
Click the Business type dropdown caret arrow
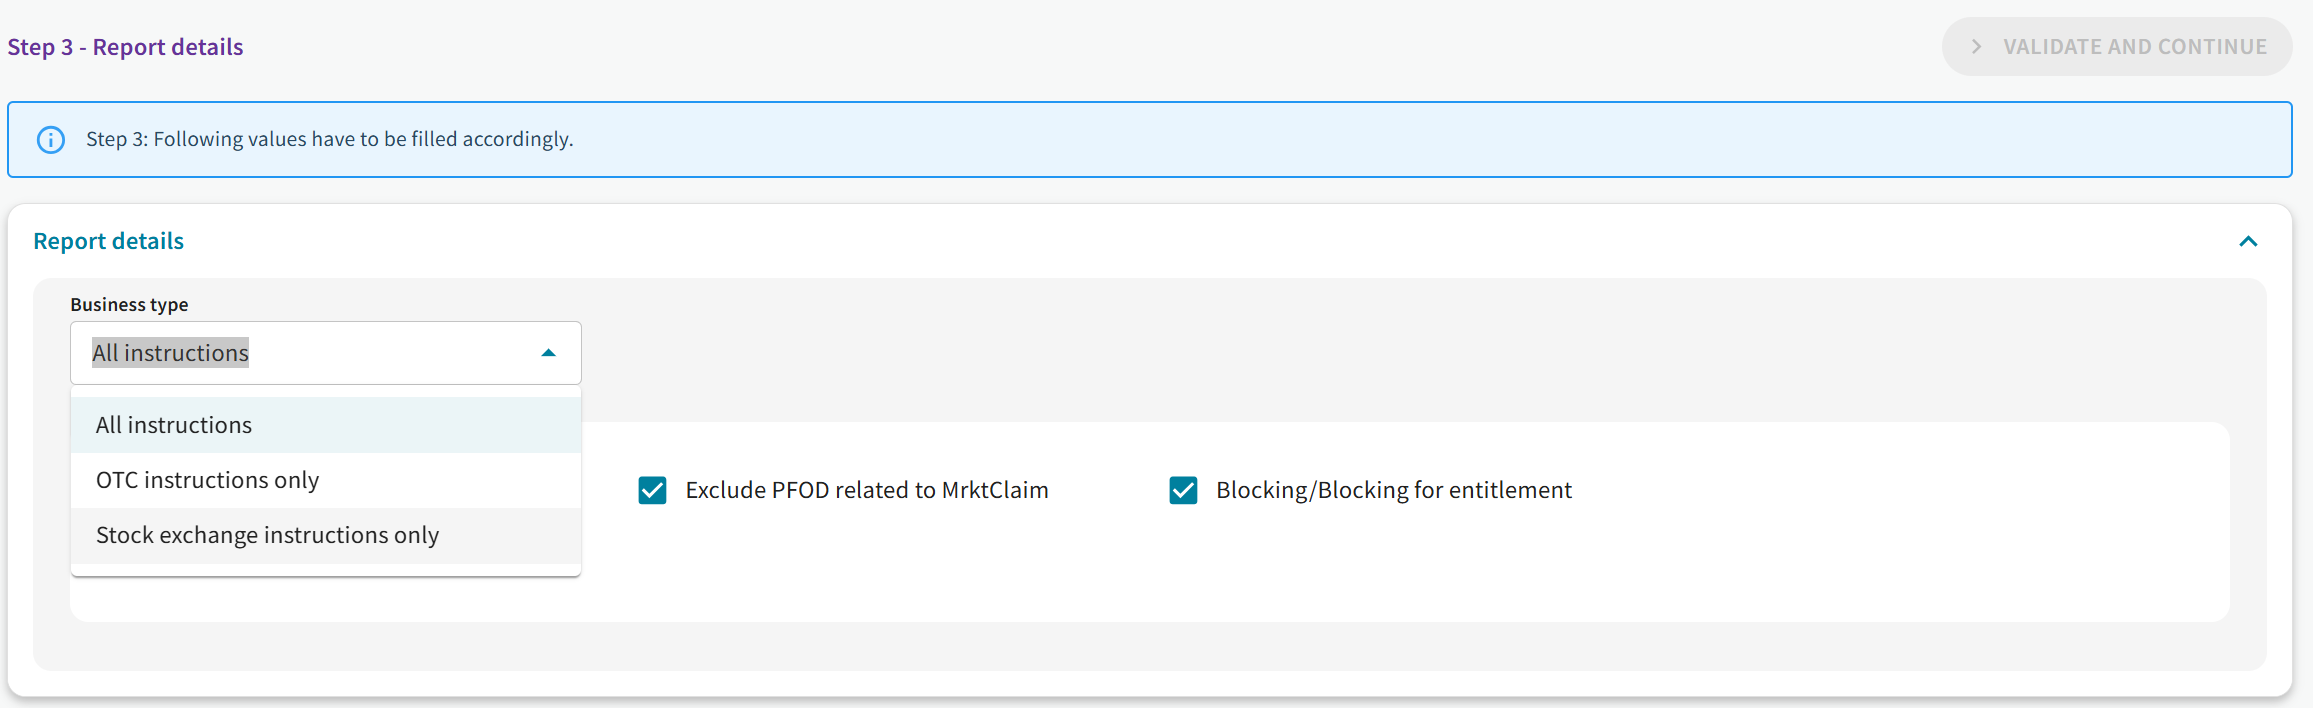[548, 353]
